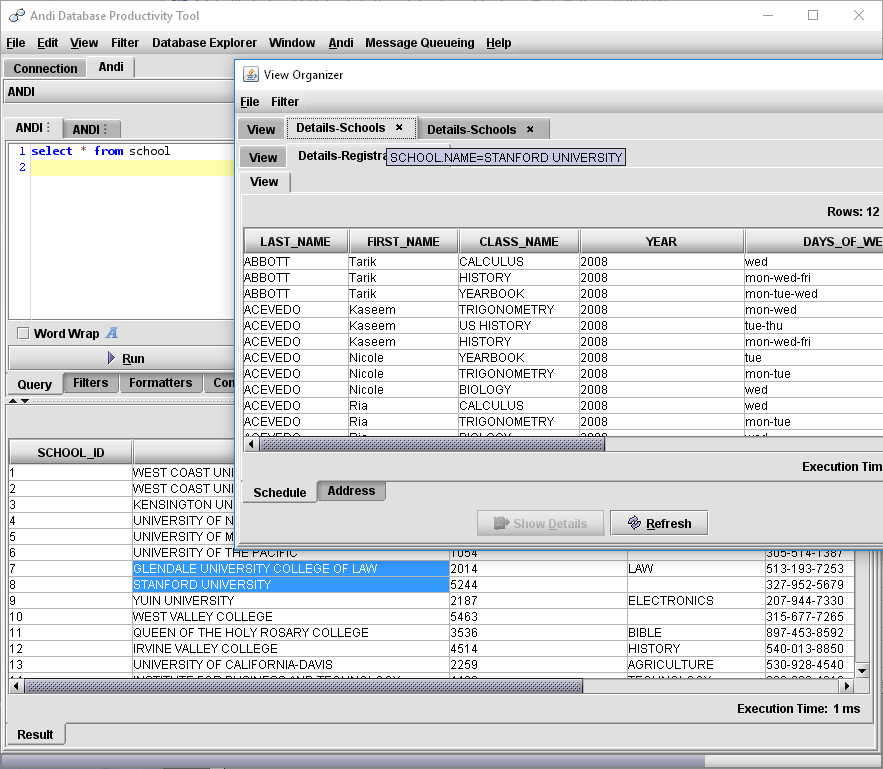Switch to the Formatters tab

tap(160, 382)
